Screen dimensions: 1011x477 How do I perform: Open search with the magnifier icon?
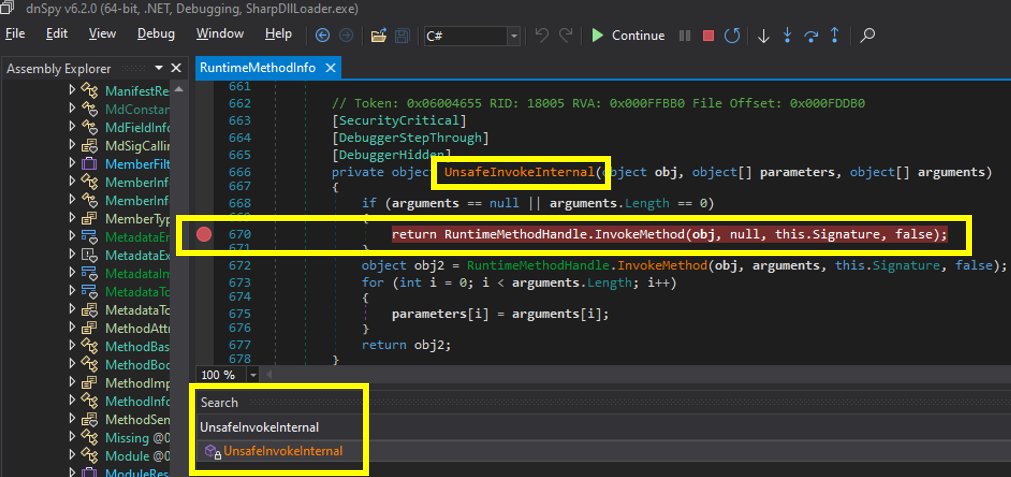(867, 35)
